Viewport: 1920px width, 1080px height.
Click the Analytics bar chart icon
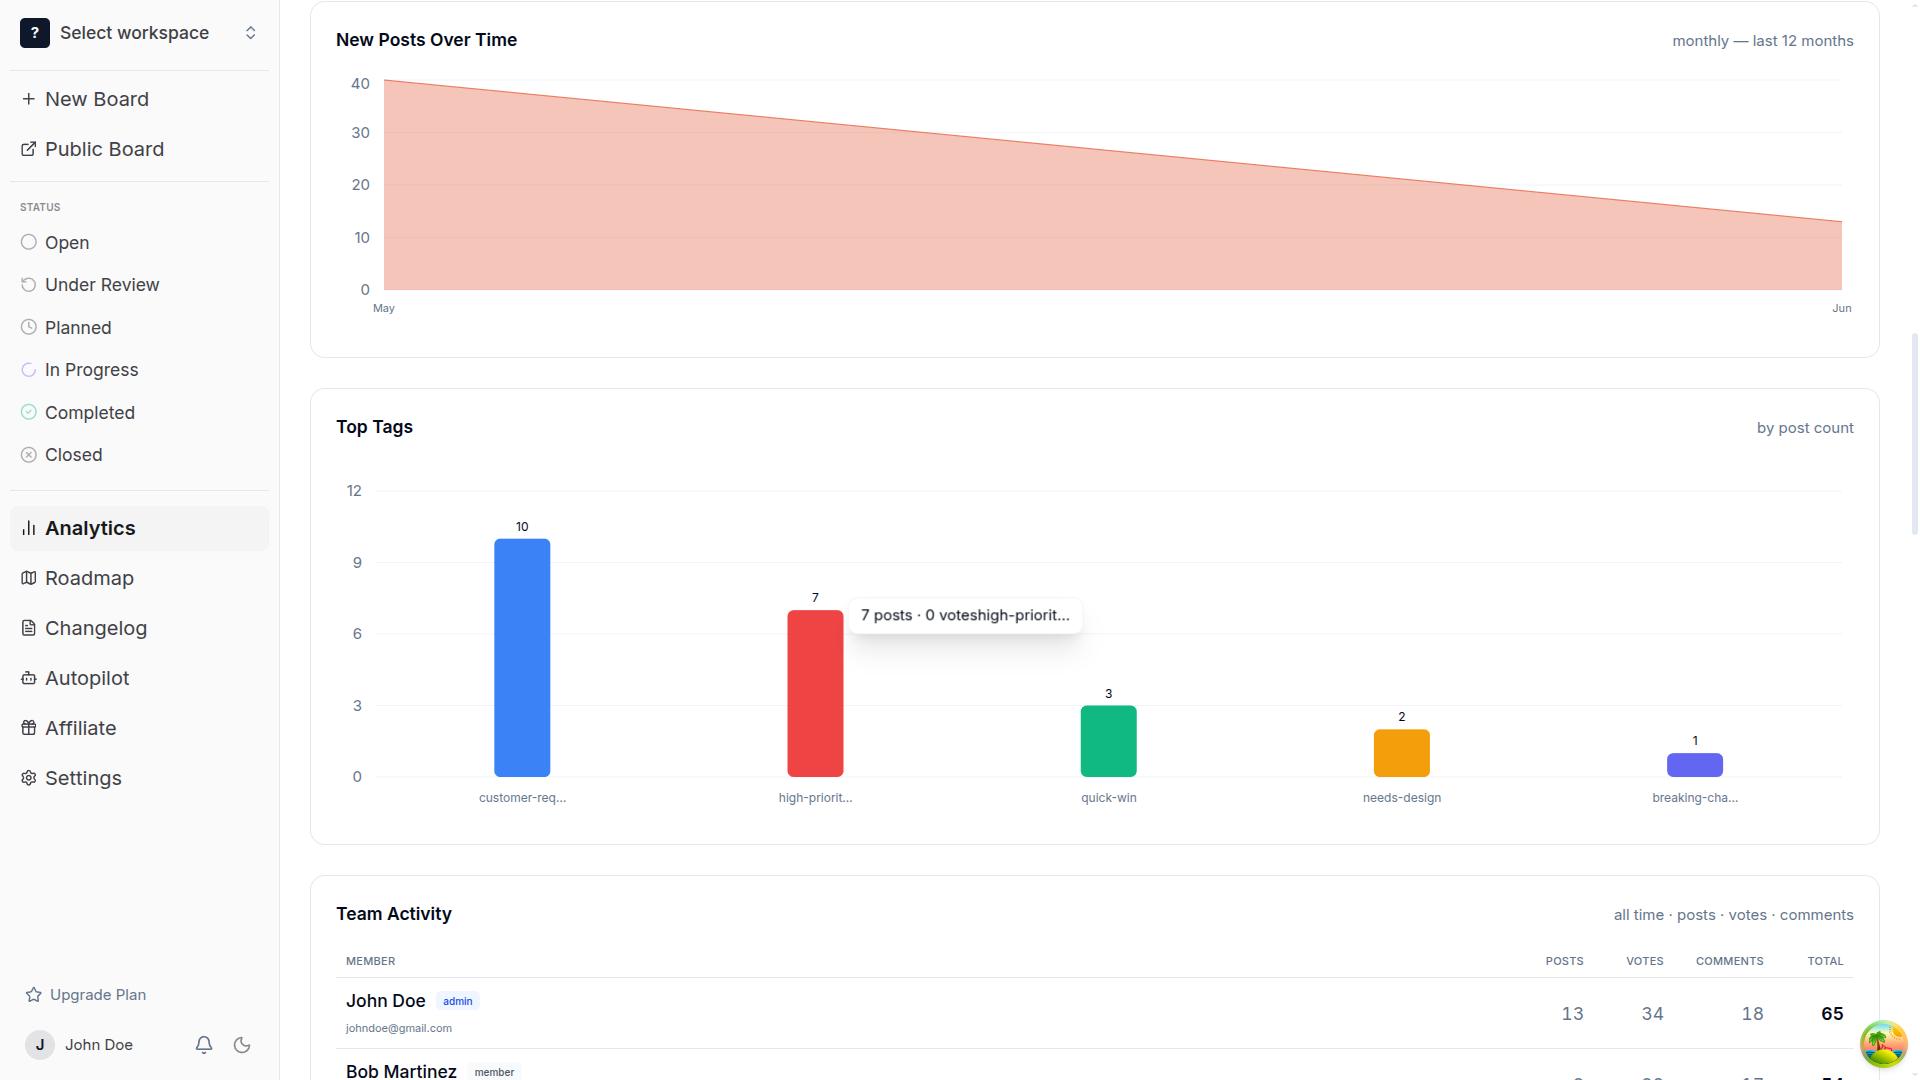[x=29, y=528]
